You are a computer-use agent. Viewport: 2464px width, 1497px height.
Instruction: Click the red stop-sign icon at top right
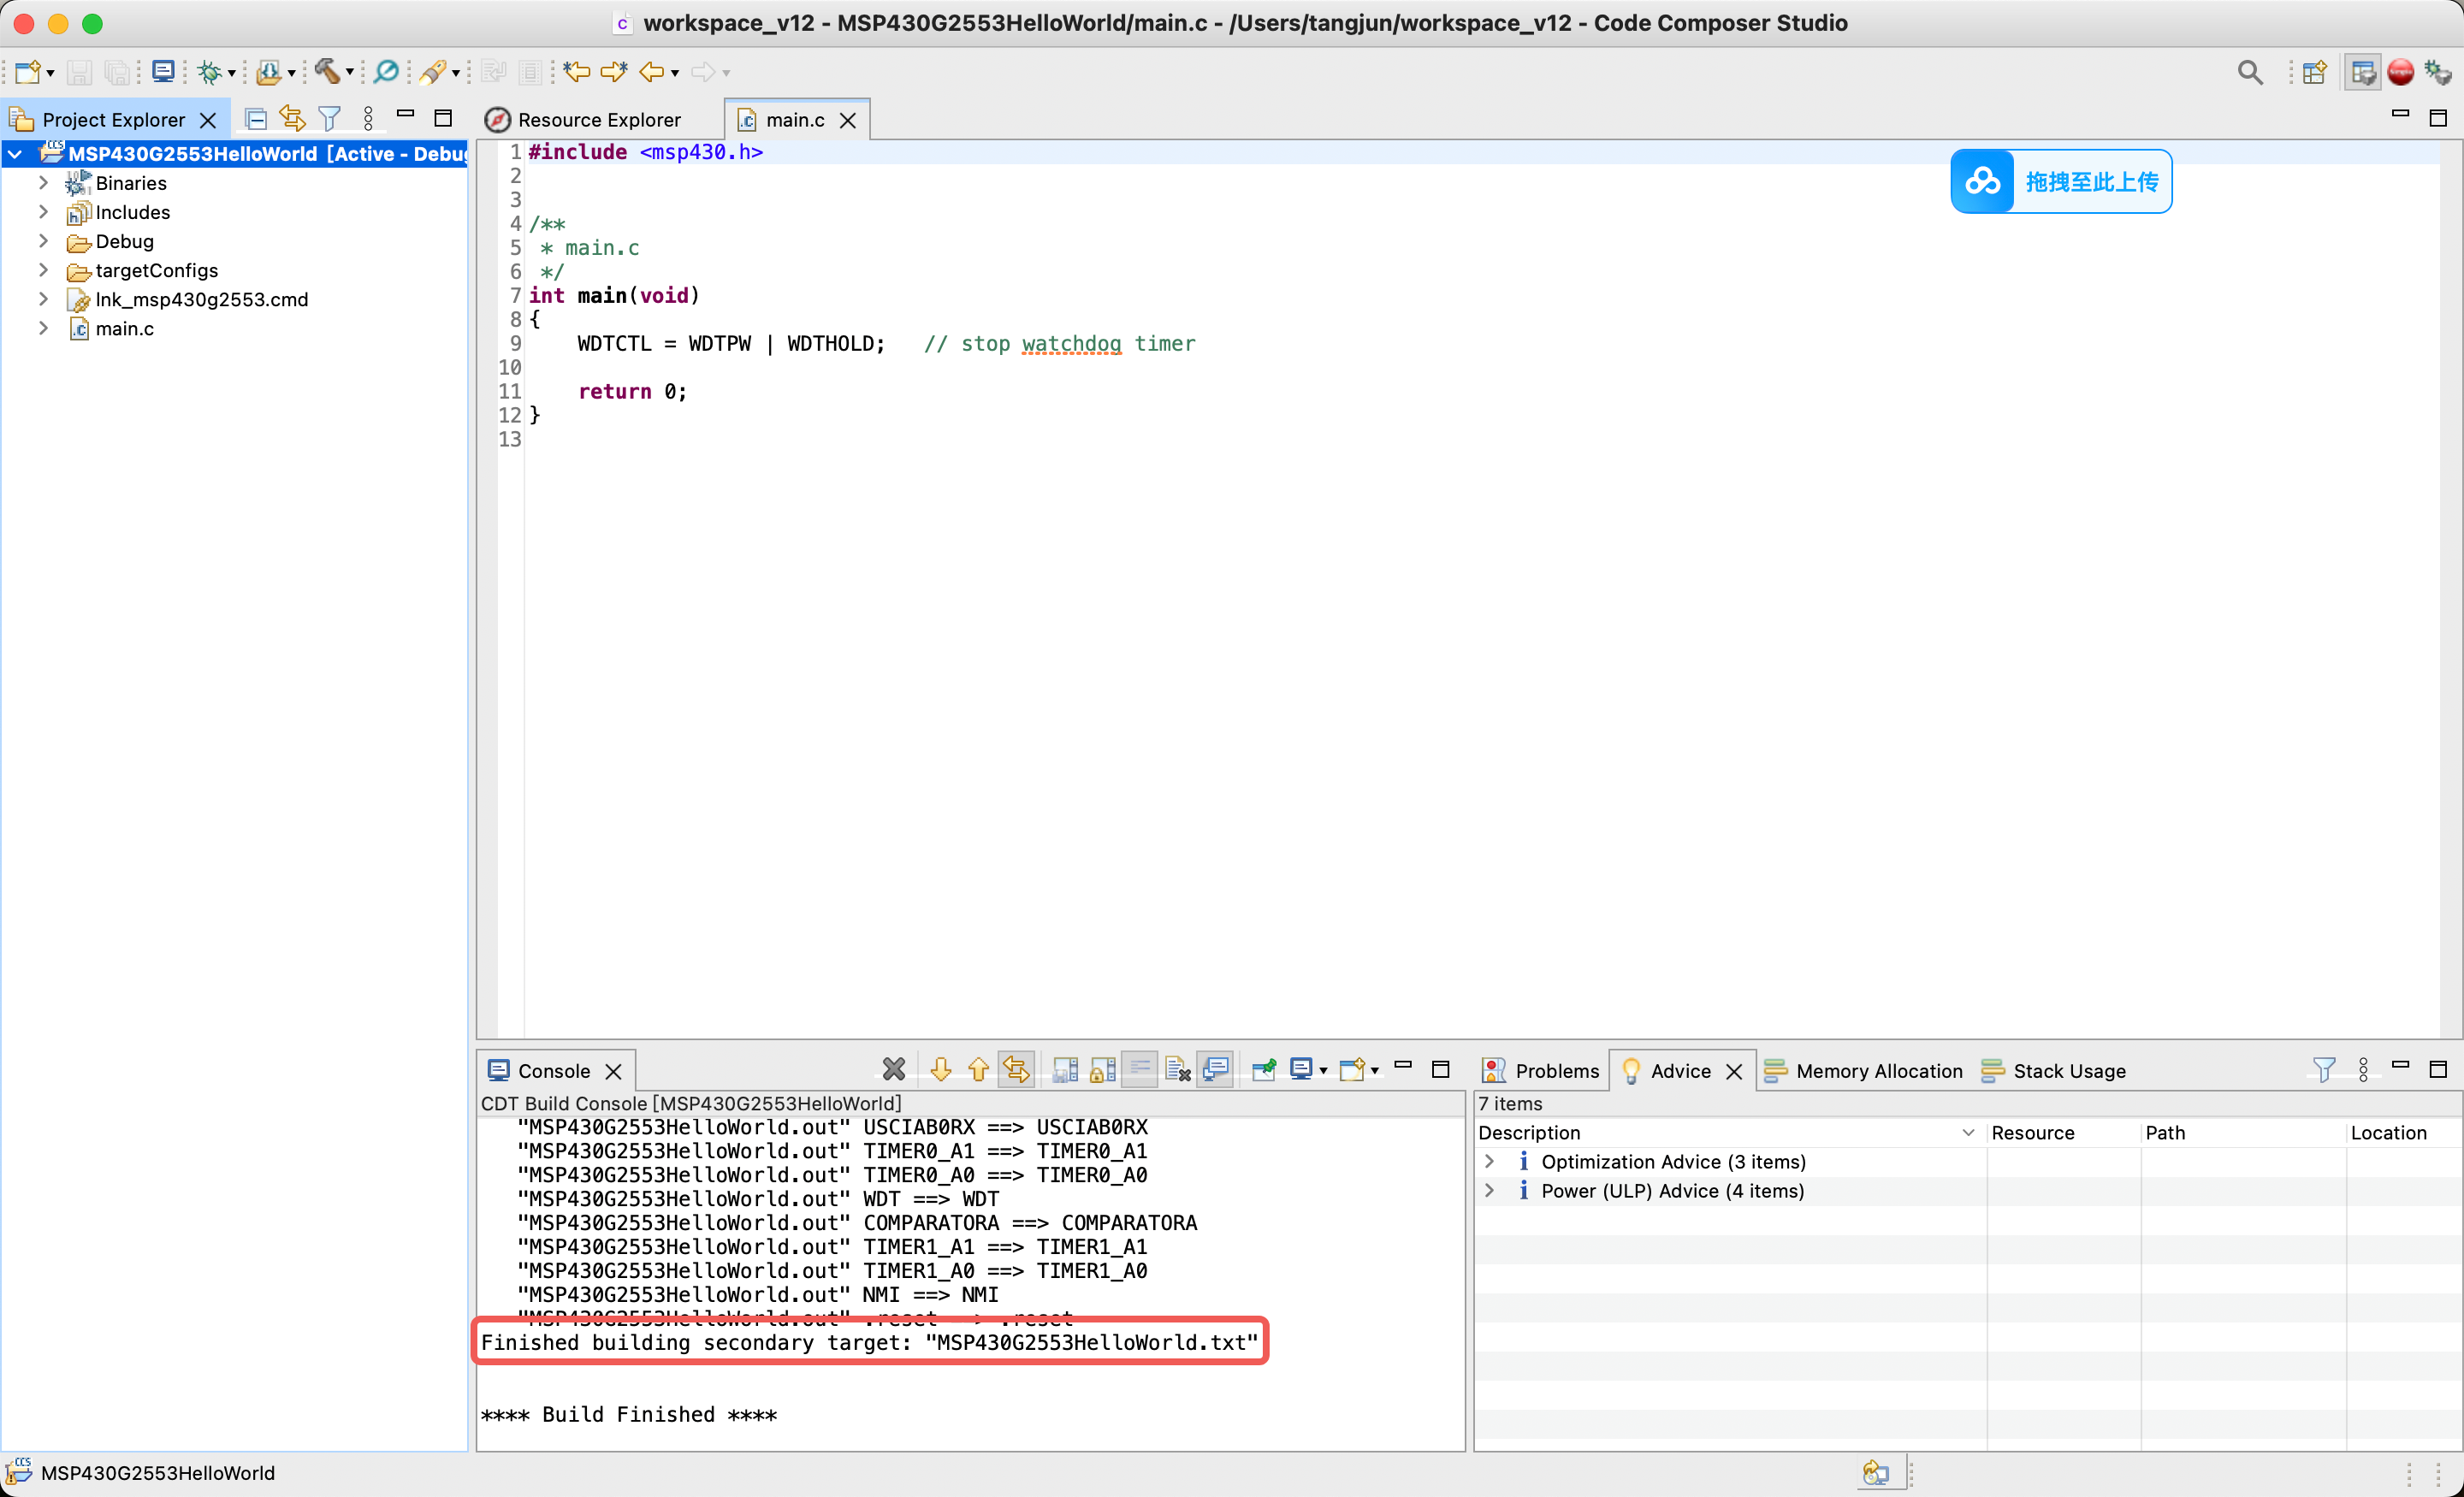tap(2401, 72)
